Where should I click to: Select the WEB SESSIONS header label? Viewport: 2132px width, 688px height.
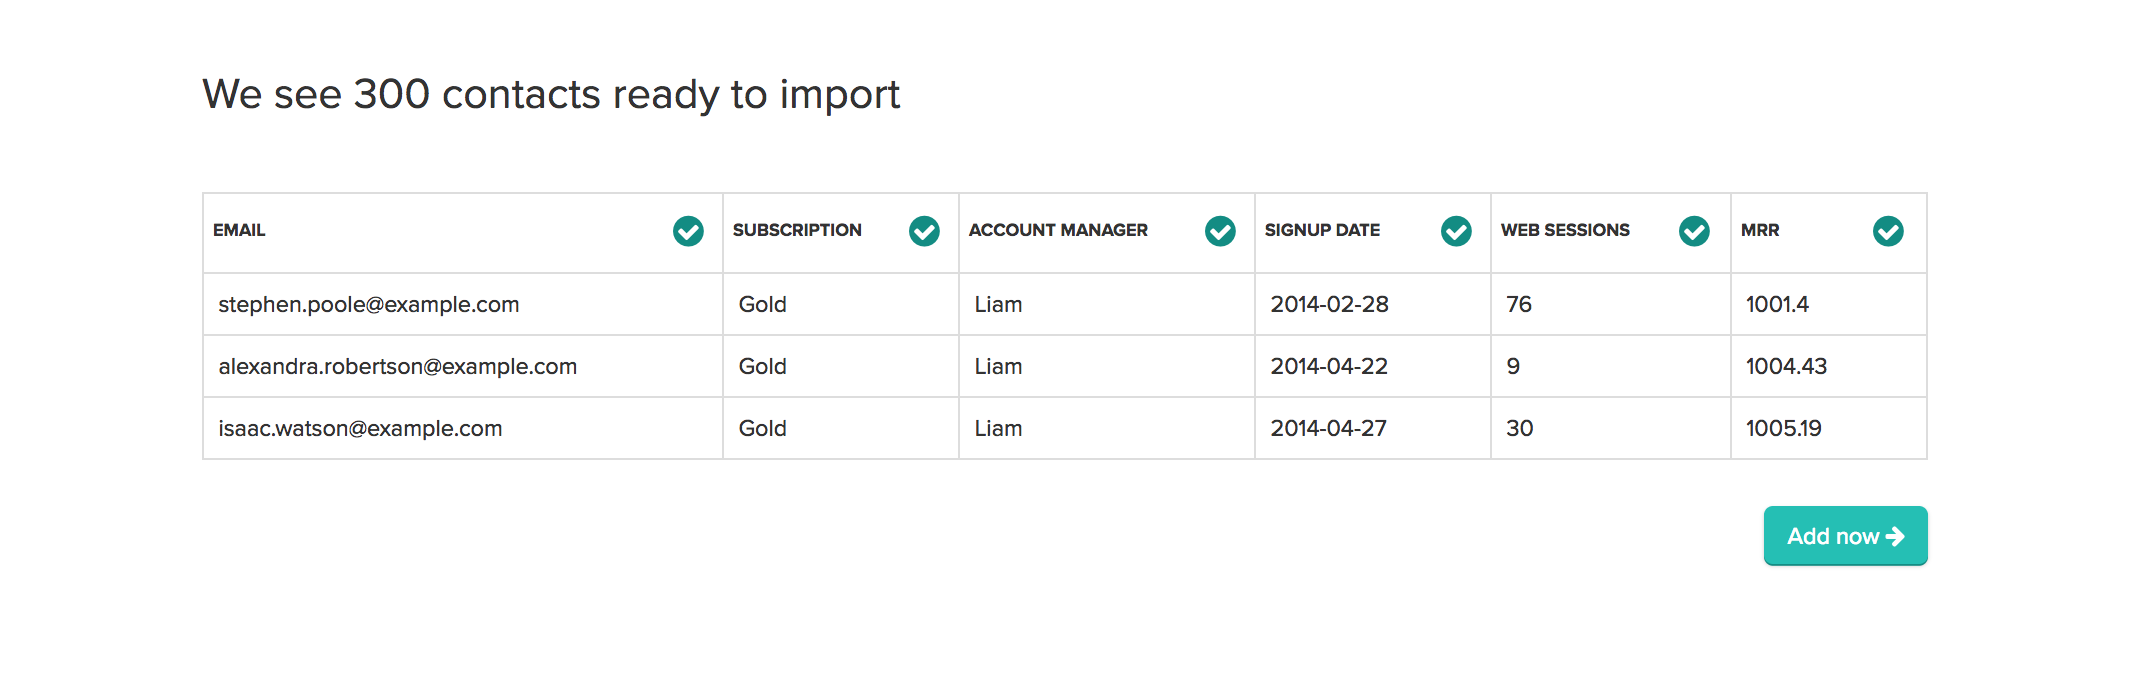[1565, 230]
